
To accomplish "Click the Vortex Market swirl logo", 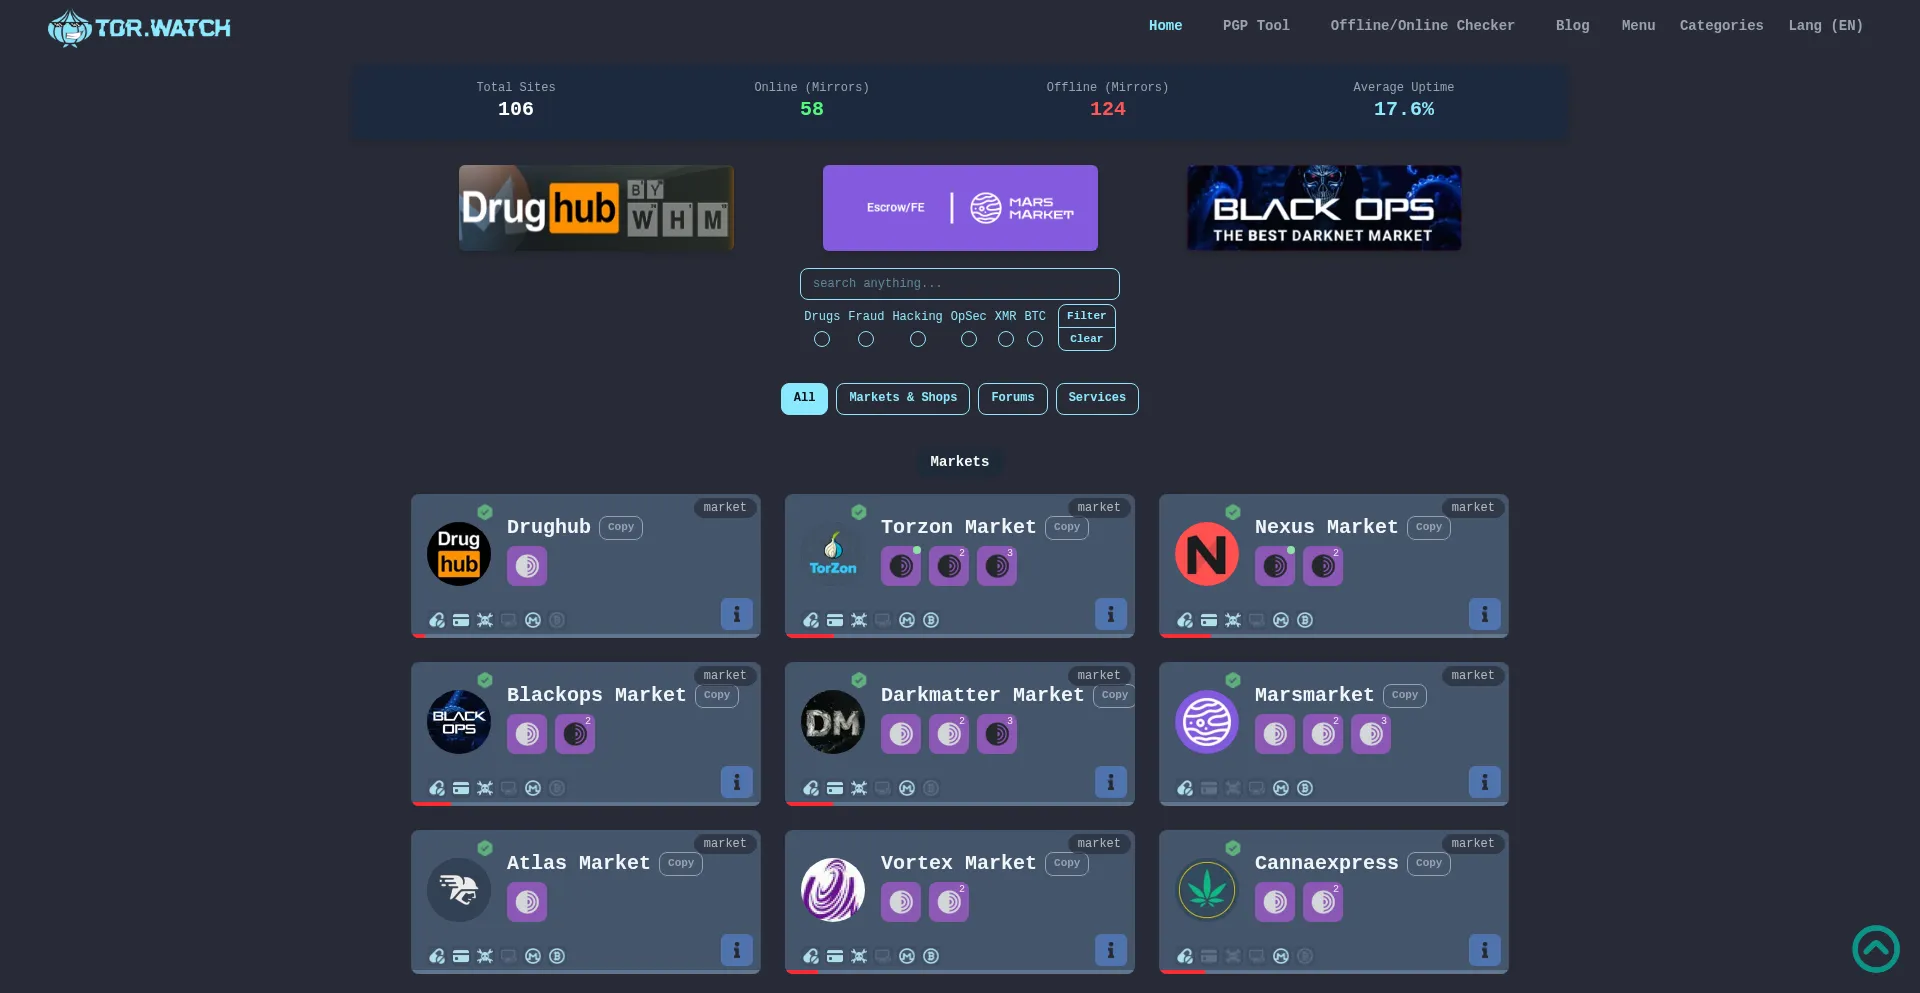I will 833,890.
